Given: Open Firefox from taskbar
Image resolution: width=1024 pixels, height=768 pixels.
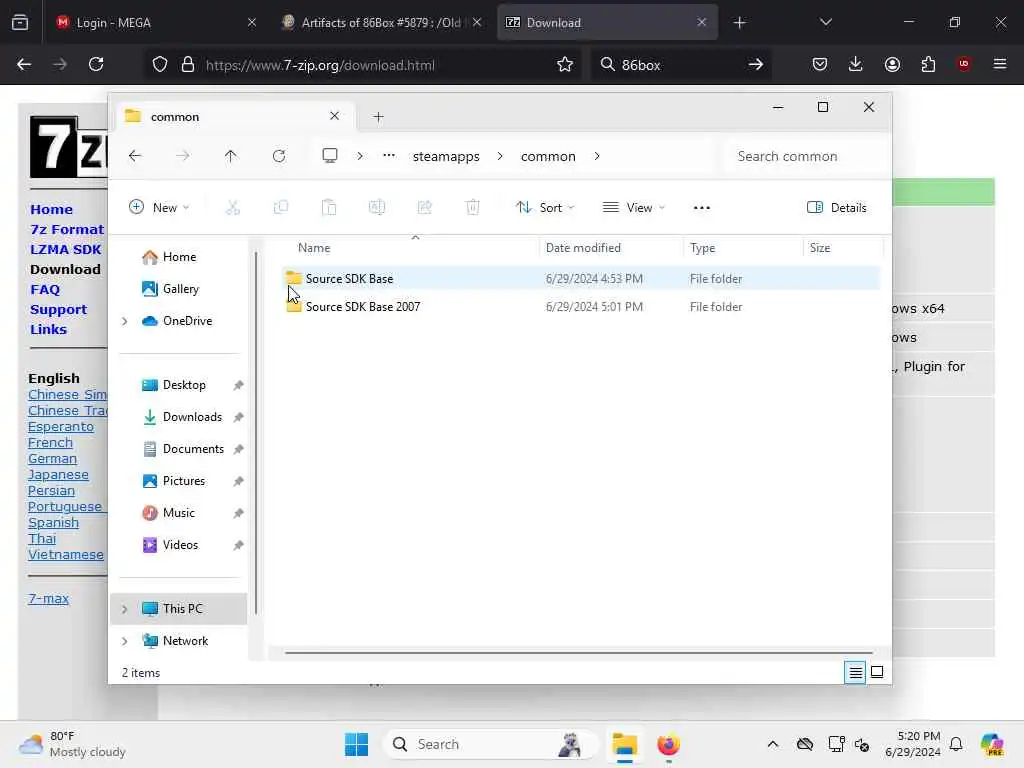Looking at the screenshot, I should click(x=668, y=744).
